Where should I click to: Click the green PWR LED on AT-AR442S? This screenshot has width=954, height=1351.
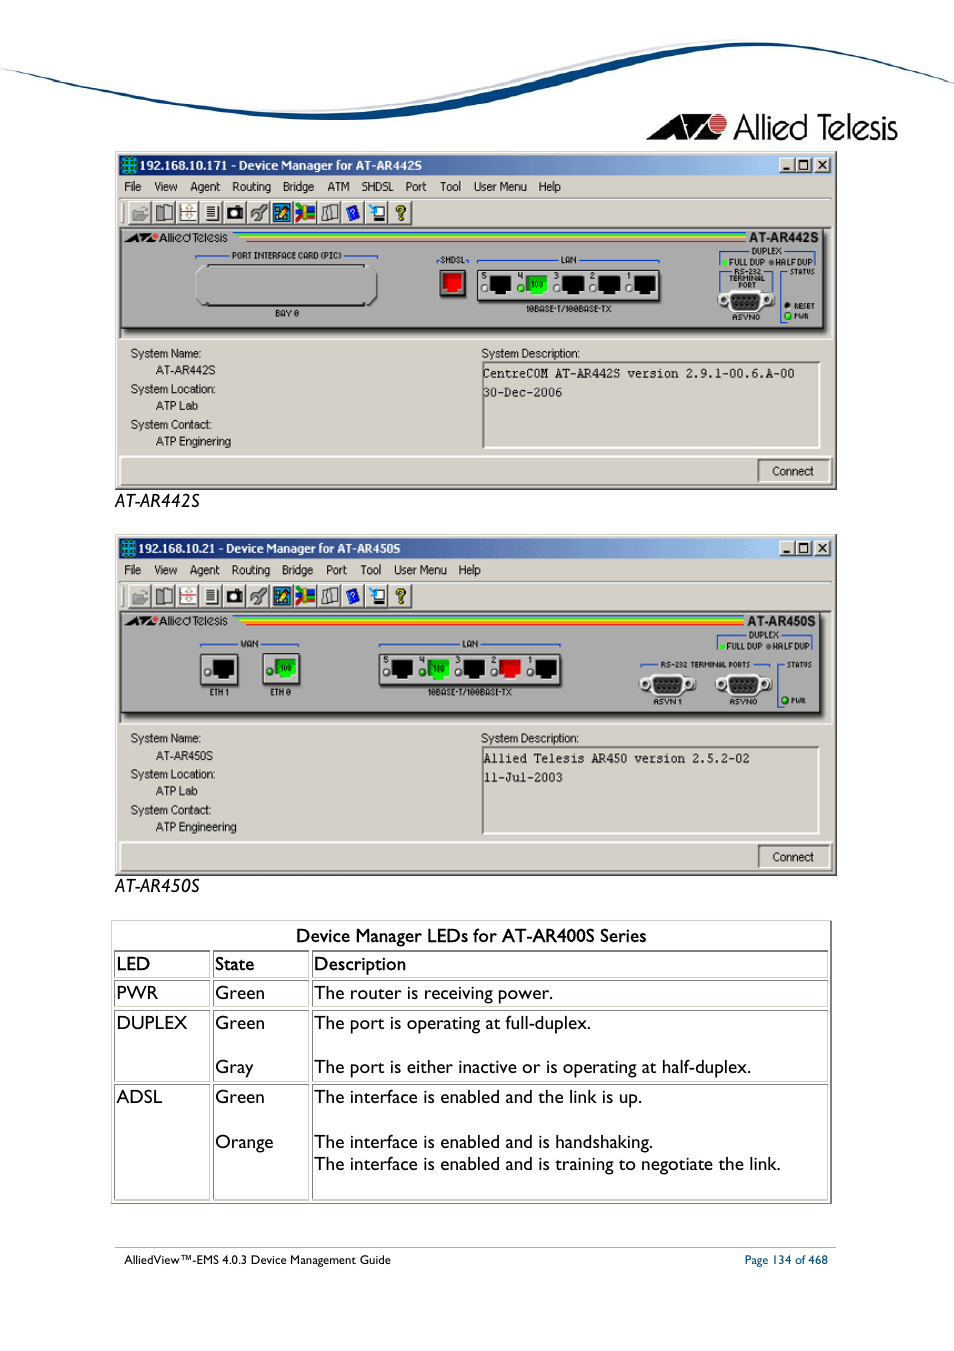pos(788,316)
